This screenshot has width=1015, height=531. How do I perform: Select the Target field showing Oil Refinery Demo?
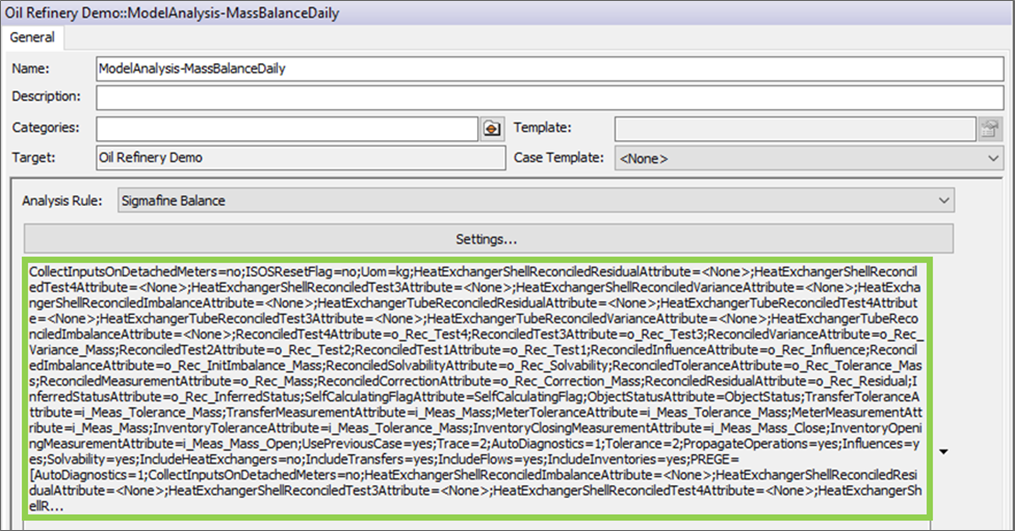coord(300,158)
